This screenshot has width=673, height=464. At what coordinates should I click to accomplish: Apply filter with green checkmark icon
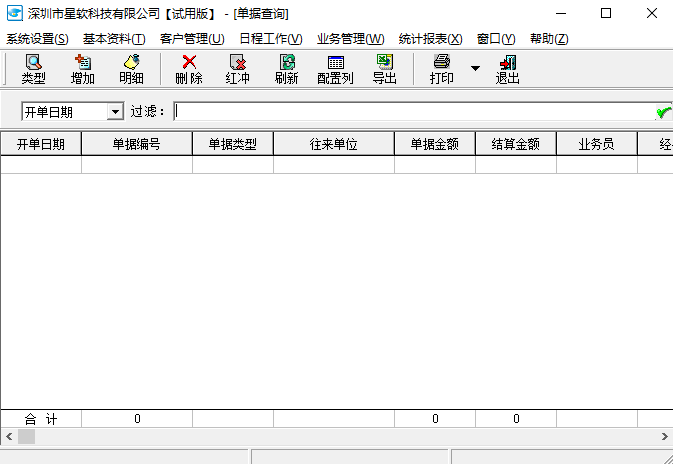coord(664,112)
